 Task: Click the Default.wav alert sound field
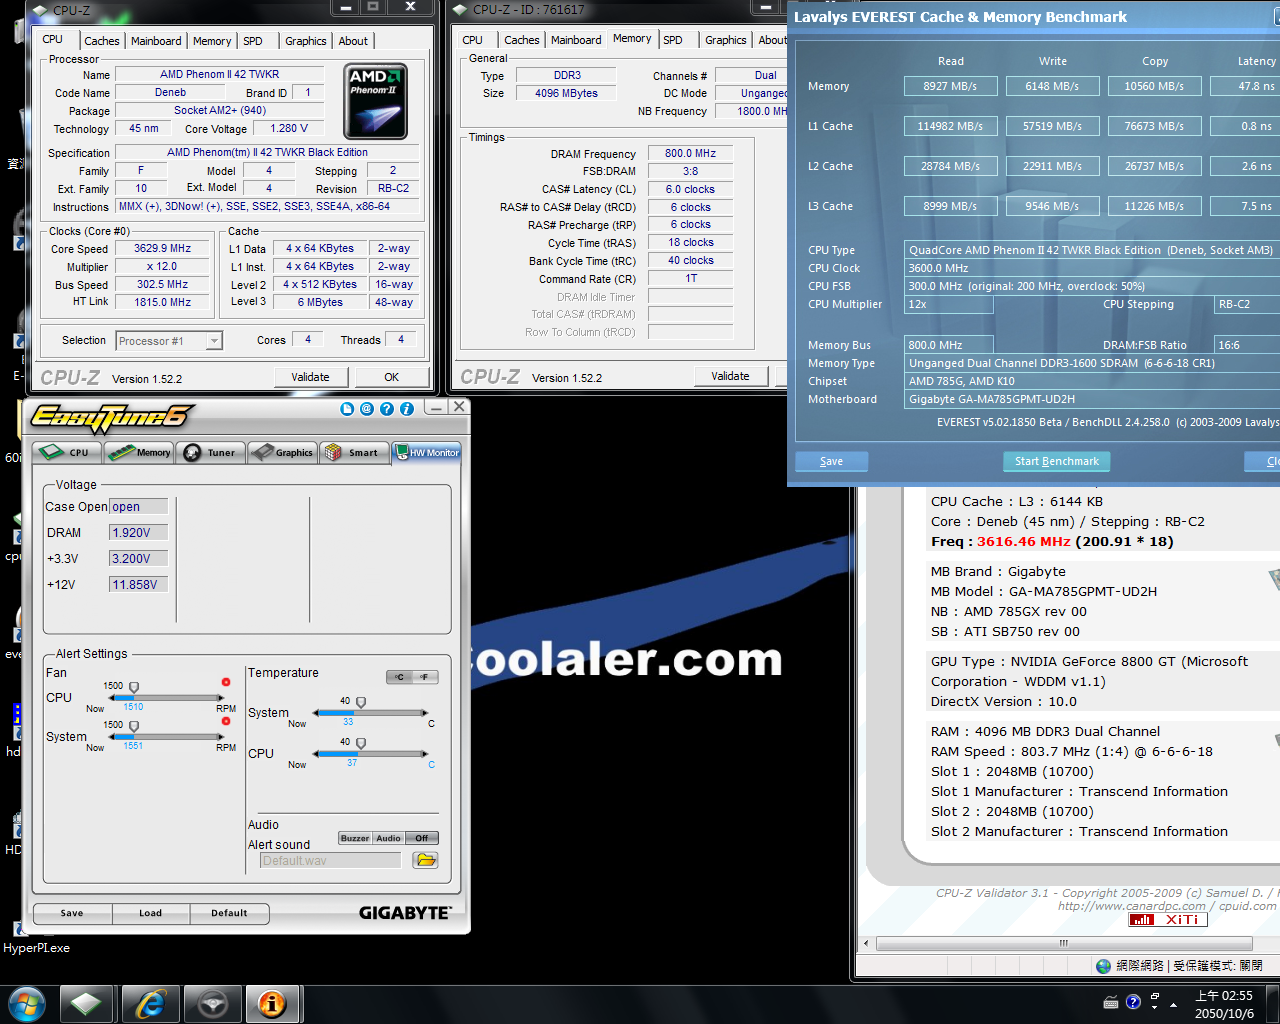[330, 860]
